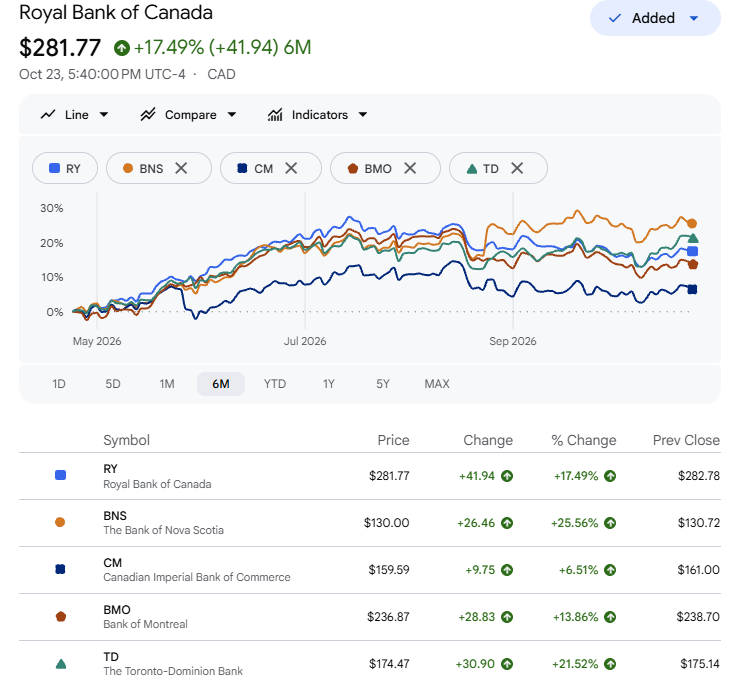Open the CM Canadian Imperial Bank row
Screen dimensions: 736x680
pyautogui.click(x=370, y=570)
